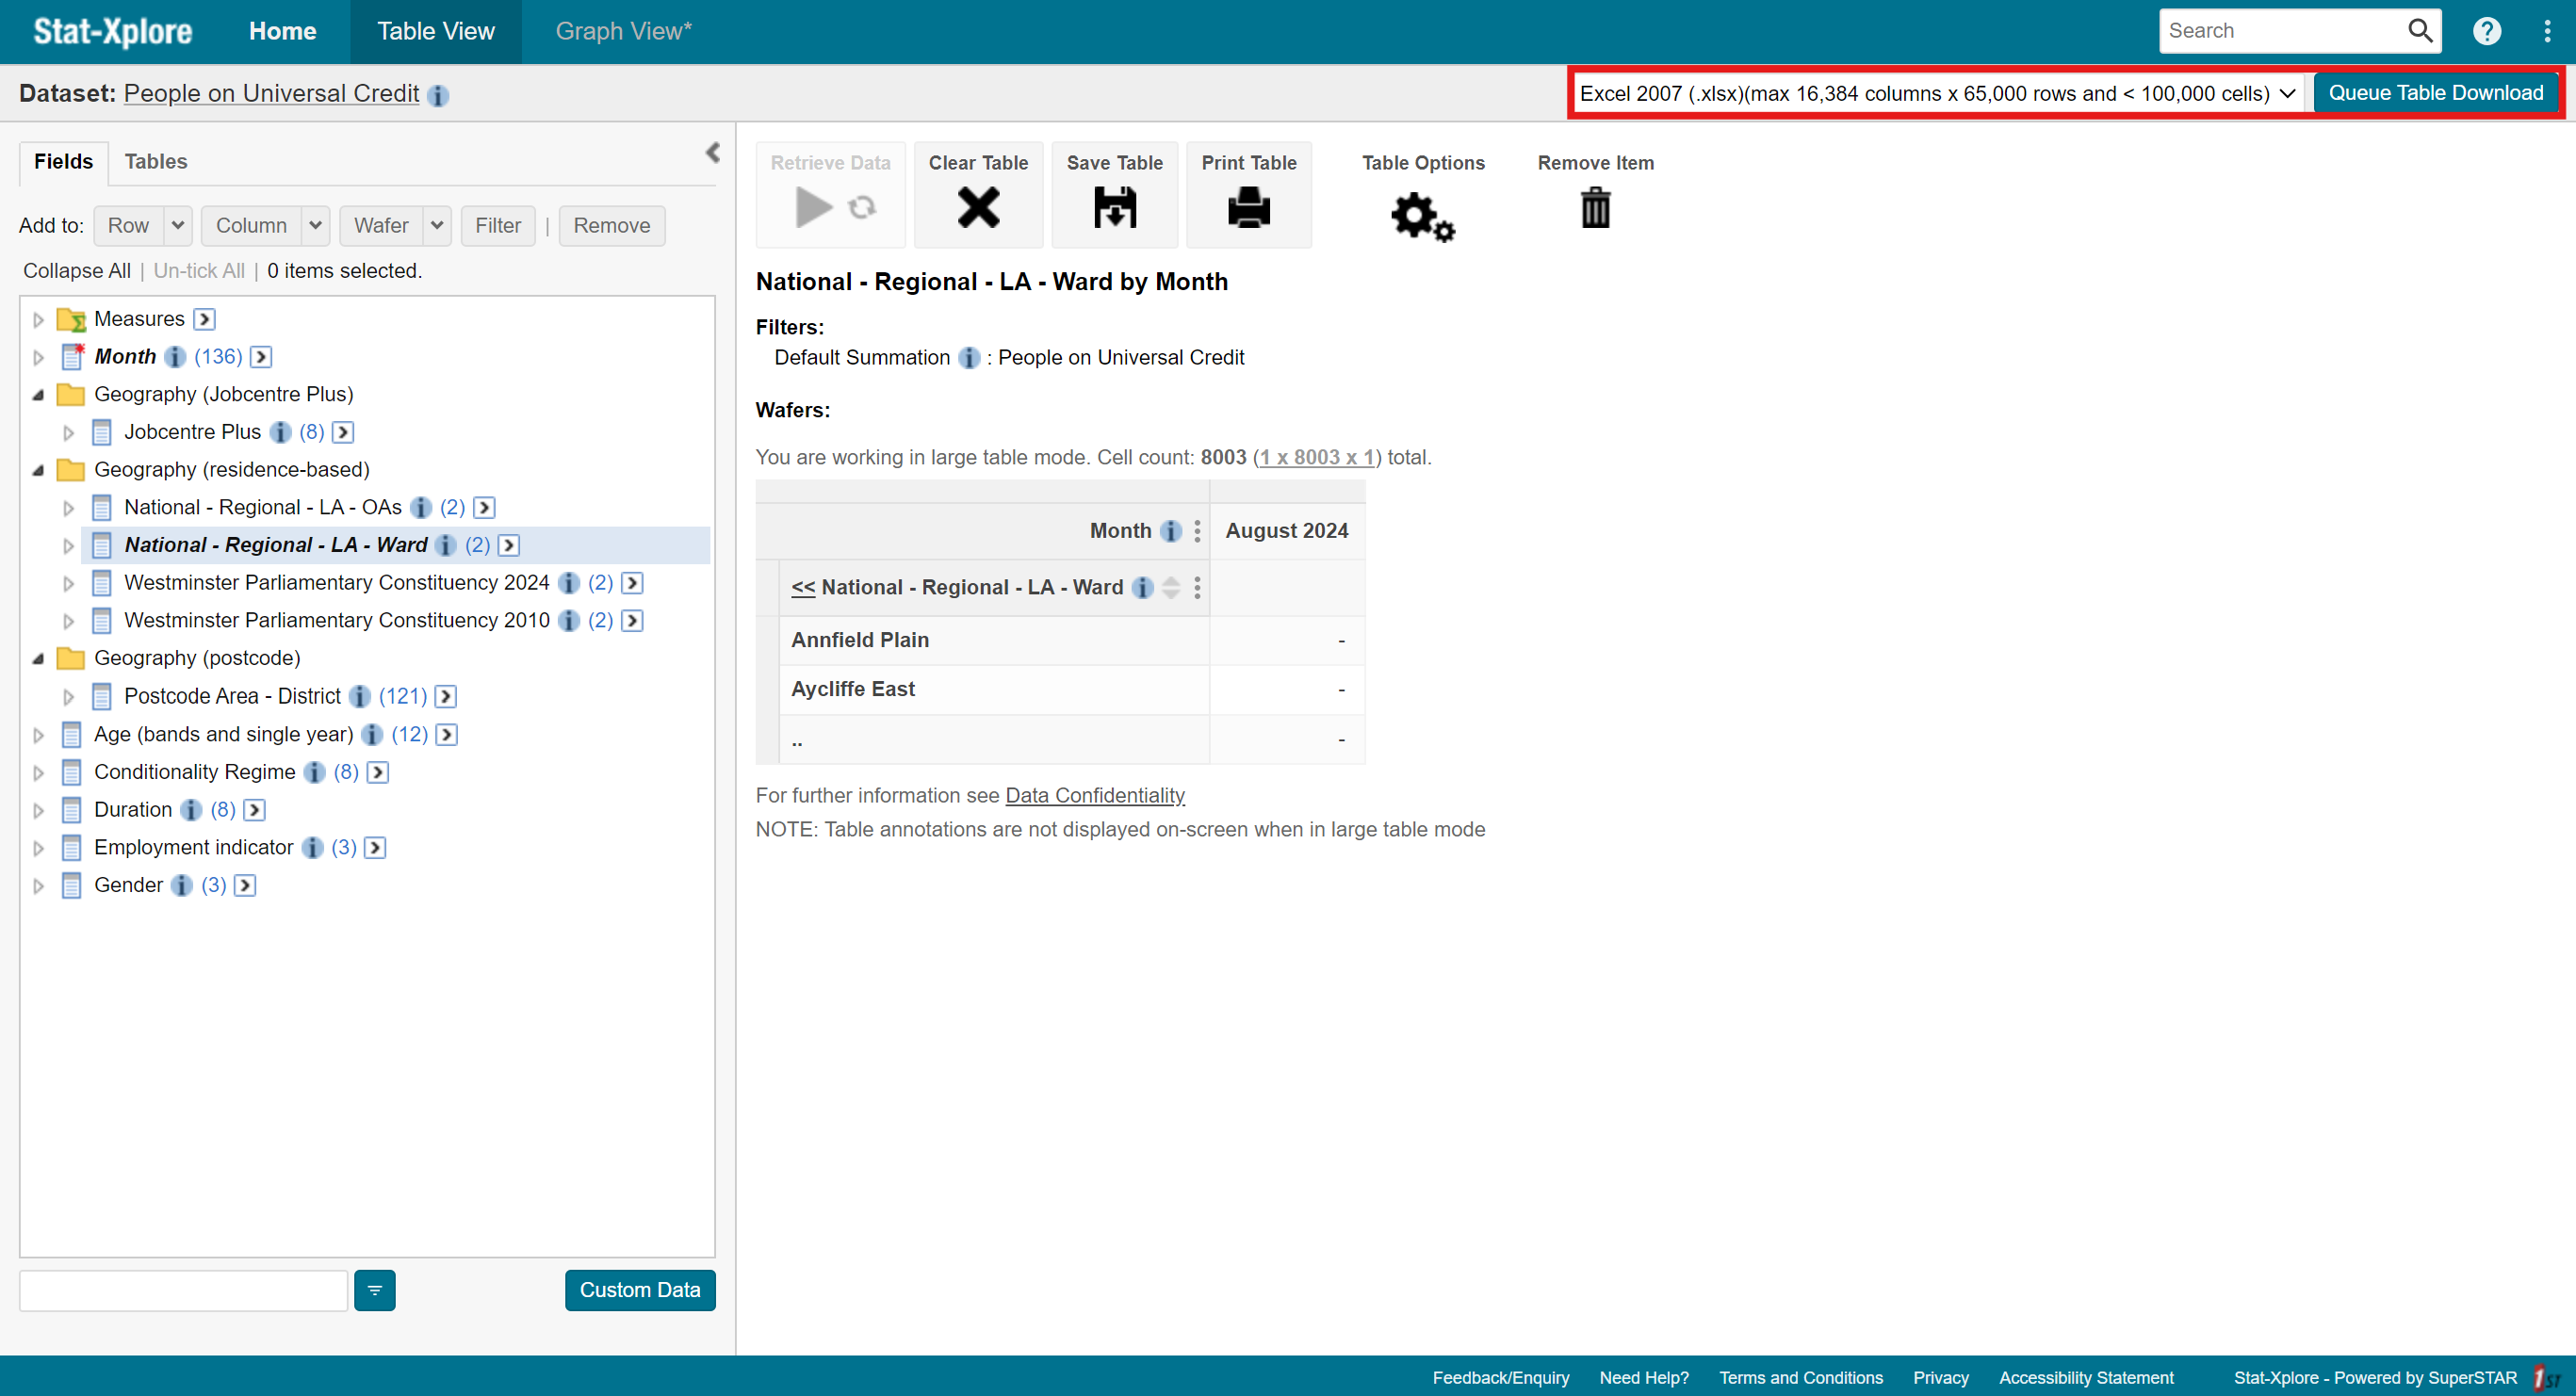
Task: Click the Retrieve Data play icon
Action: pyautogui.click(x=811, y=206)
